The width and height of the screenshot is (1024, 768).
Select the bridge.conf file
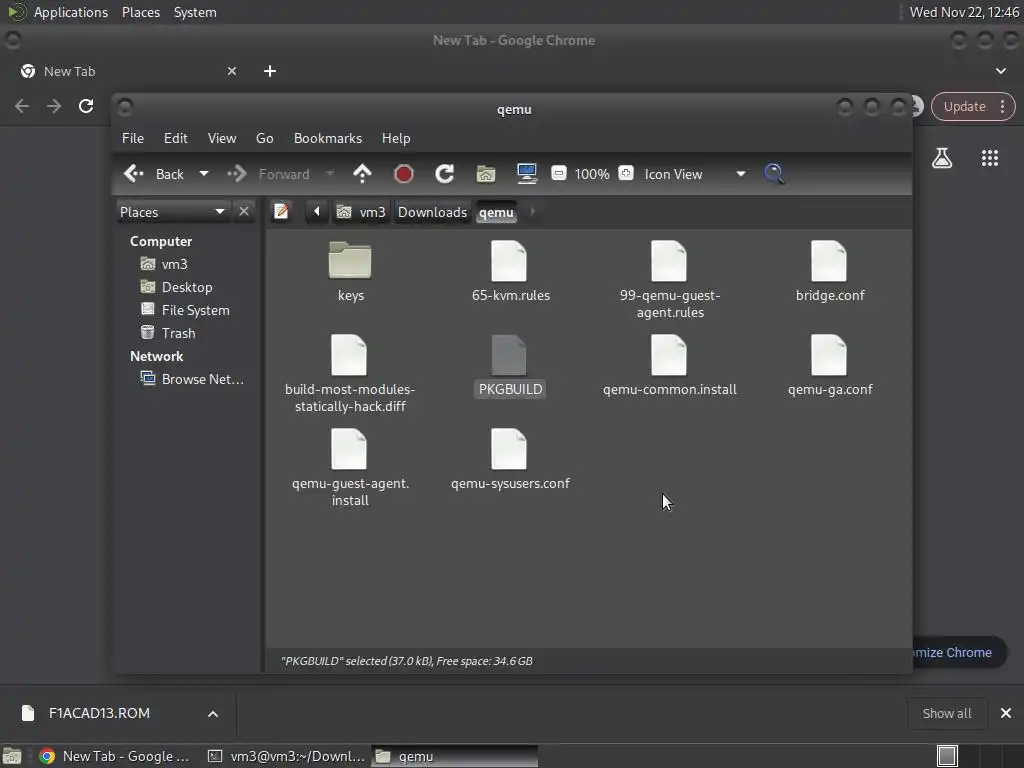[829, 271]
